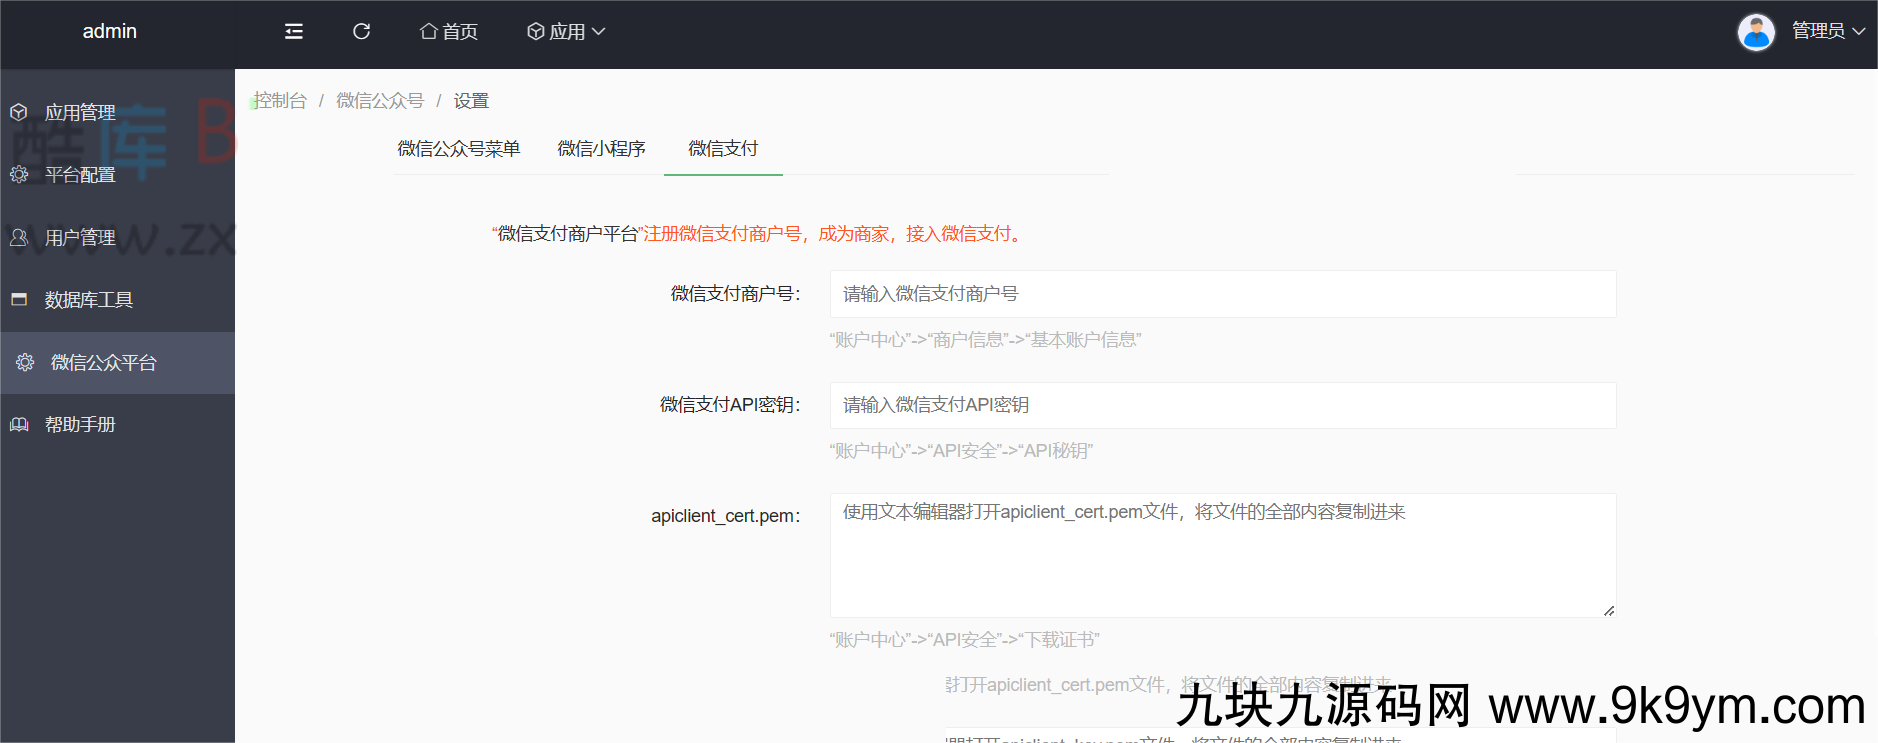Expand the 应用 dropdown arrow

coord(599,31)
